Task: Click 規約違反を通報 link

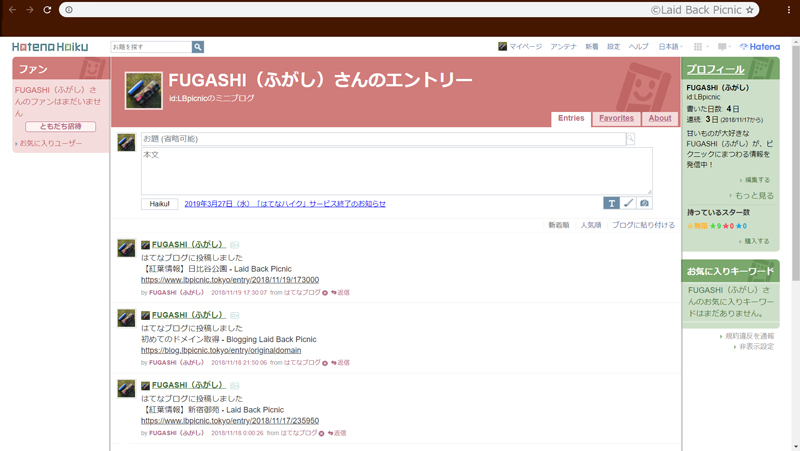Action: tap(749, 336)
